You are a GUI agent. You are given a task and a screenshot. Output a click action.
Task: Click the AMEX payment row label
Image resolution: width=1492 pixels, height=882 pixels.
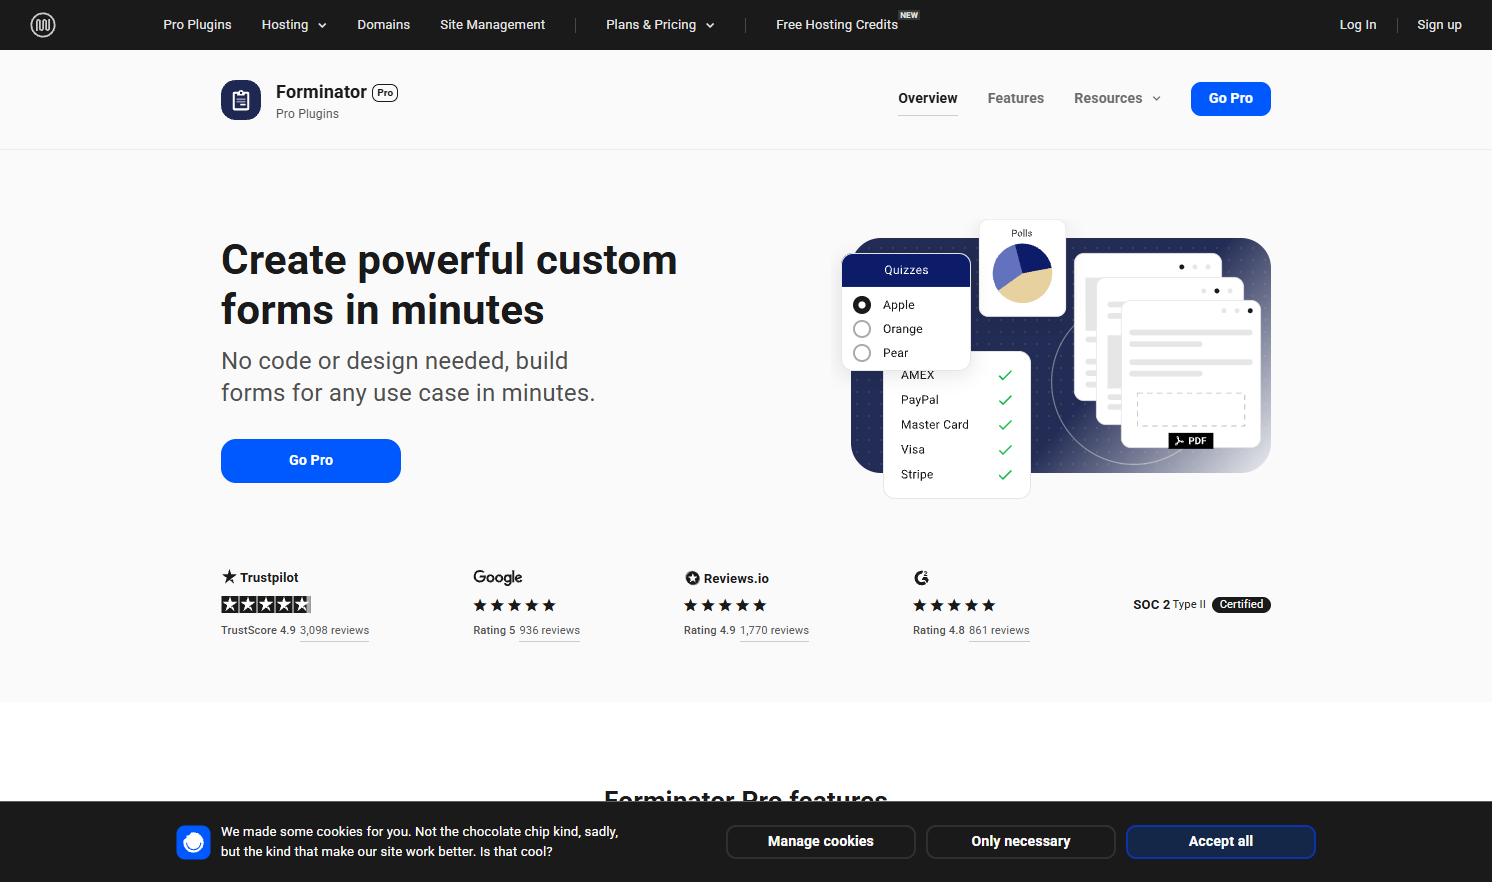[917, 376]
